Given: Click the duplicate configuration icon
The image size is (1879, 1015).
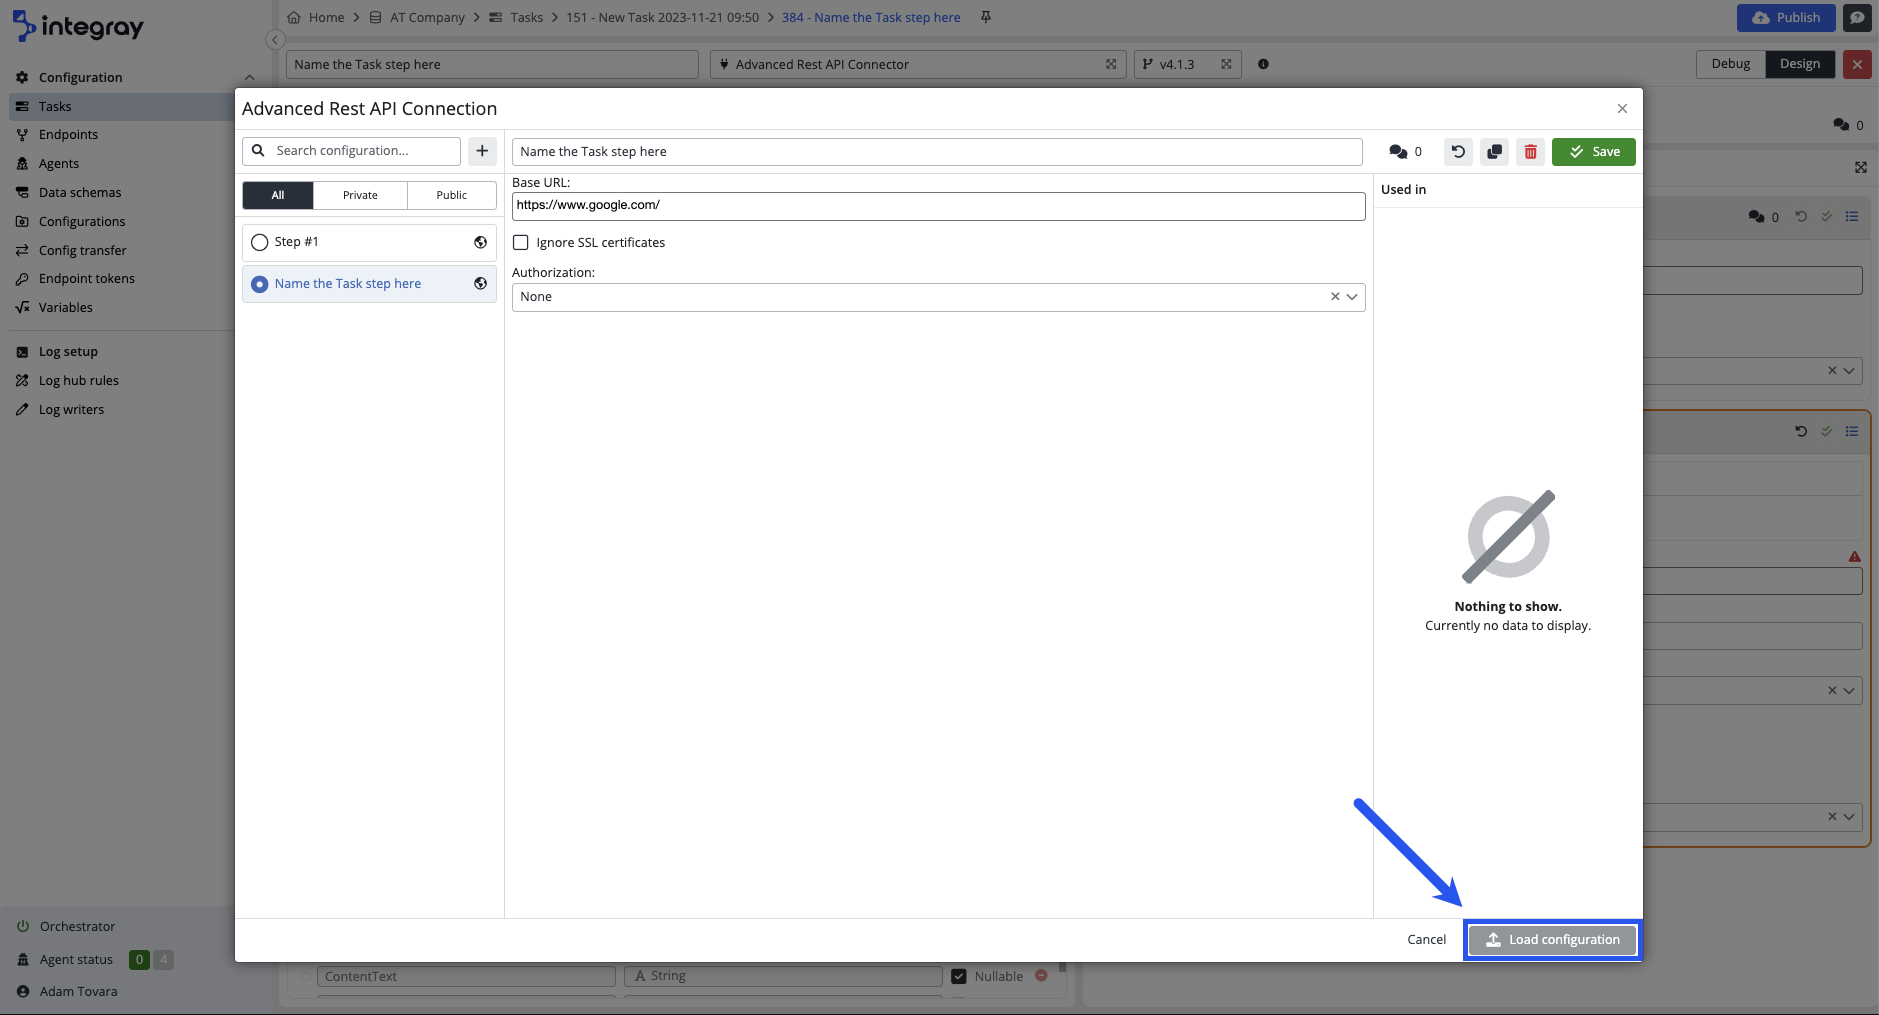Looking at the screenshot, I should point(1494,152).
